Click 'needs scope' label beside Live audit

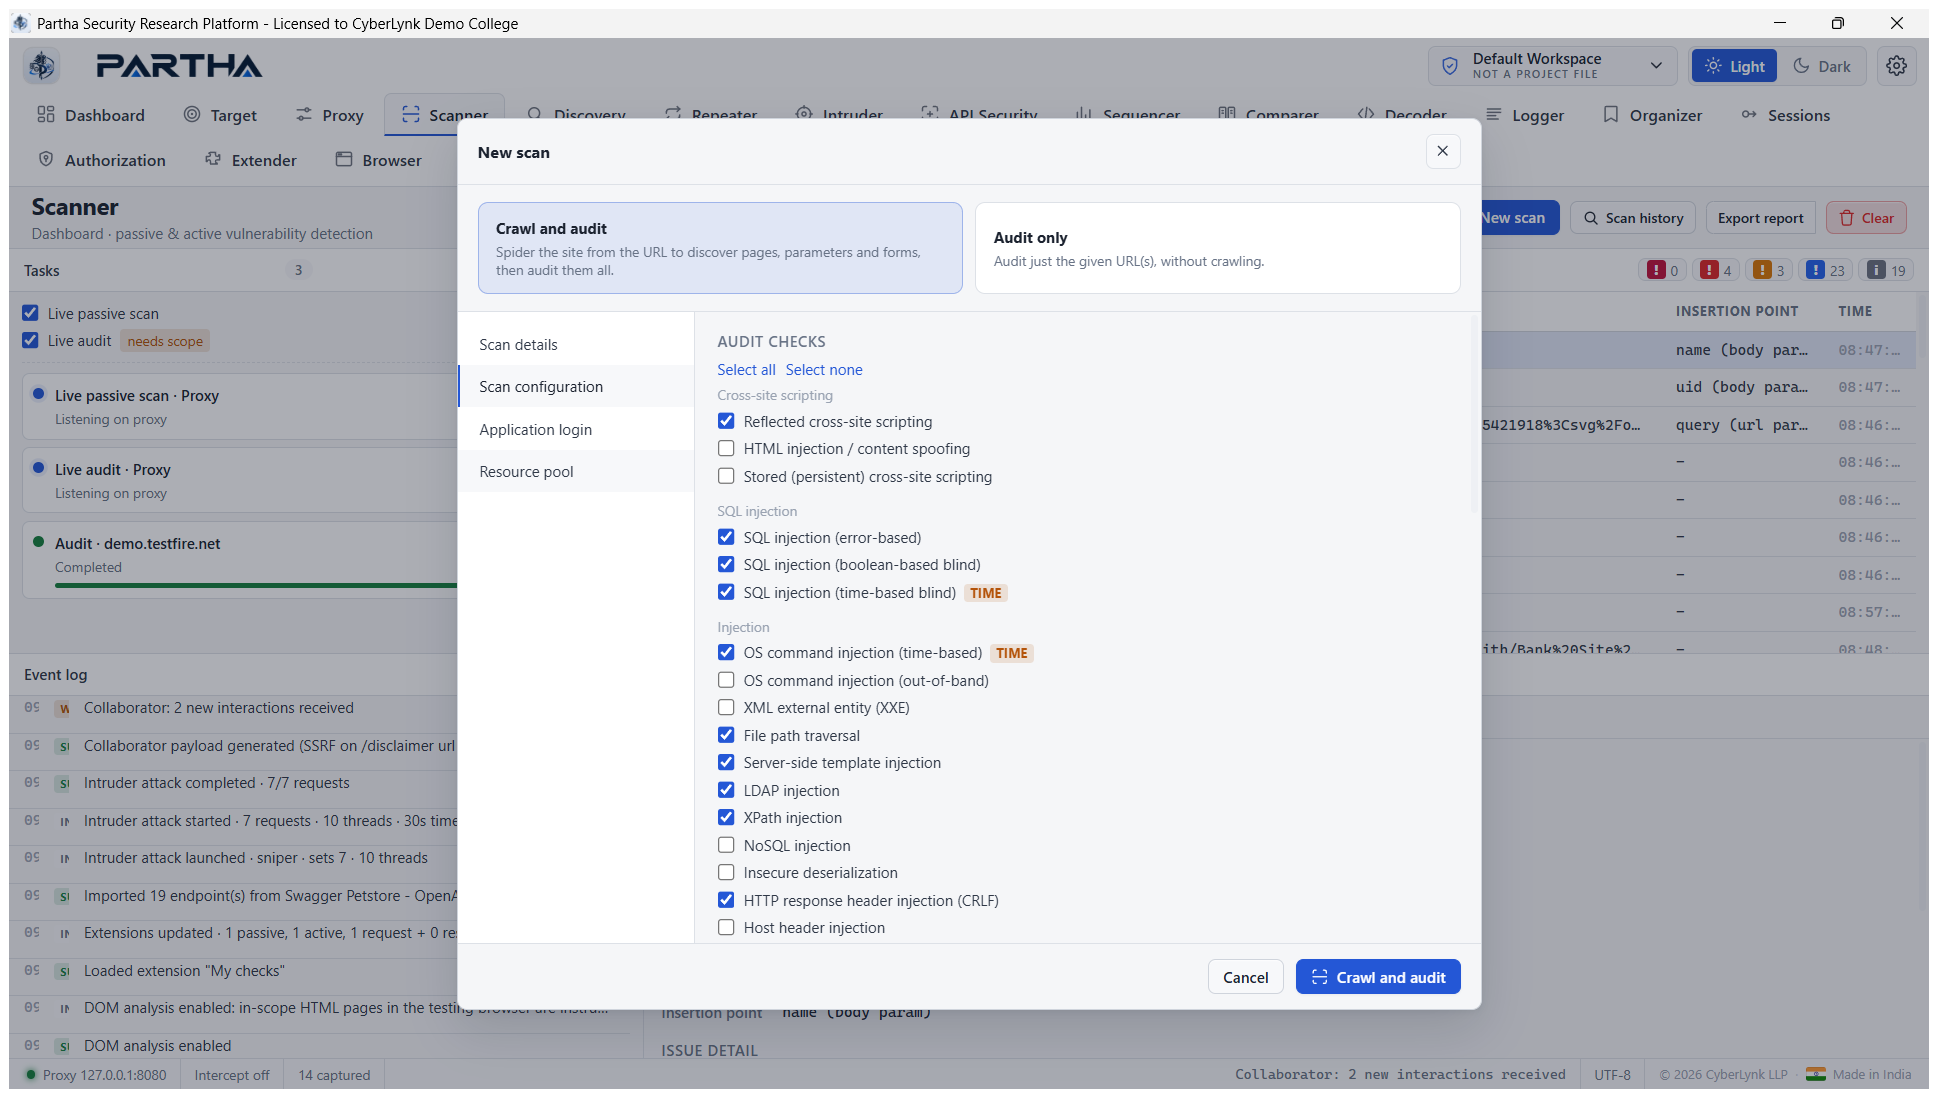pos(165,341)
